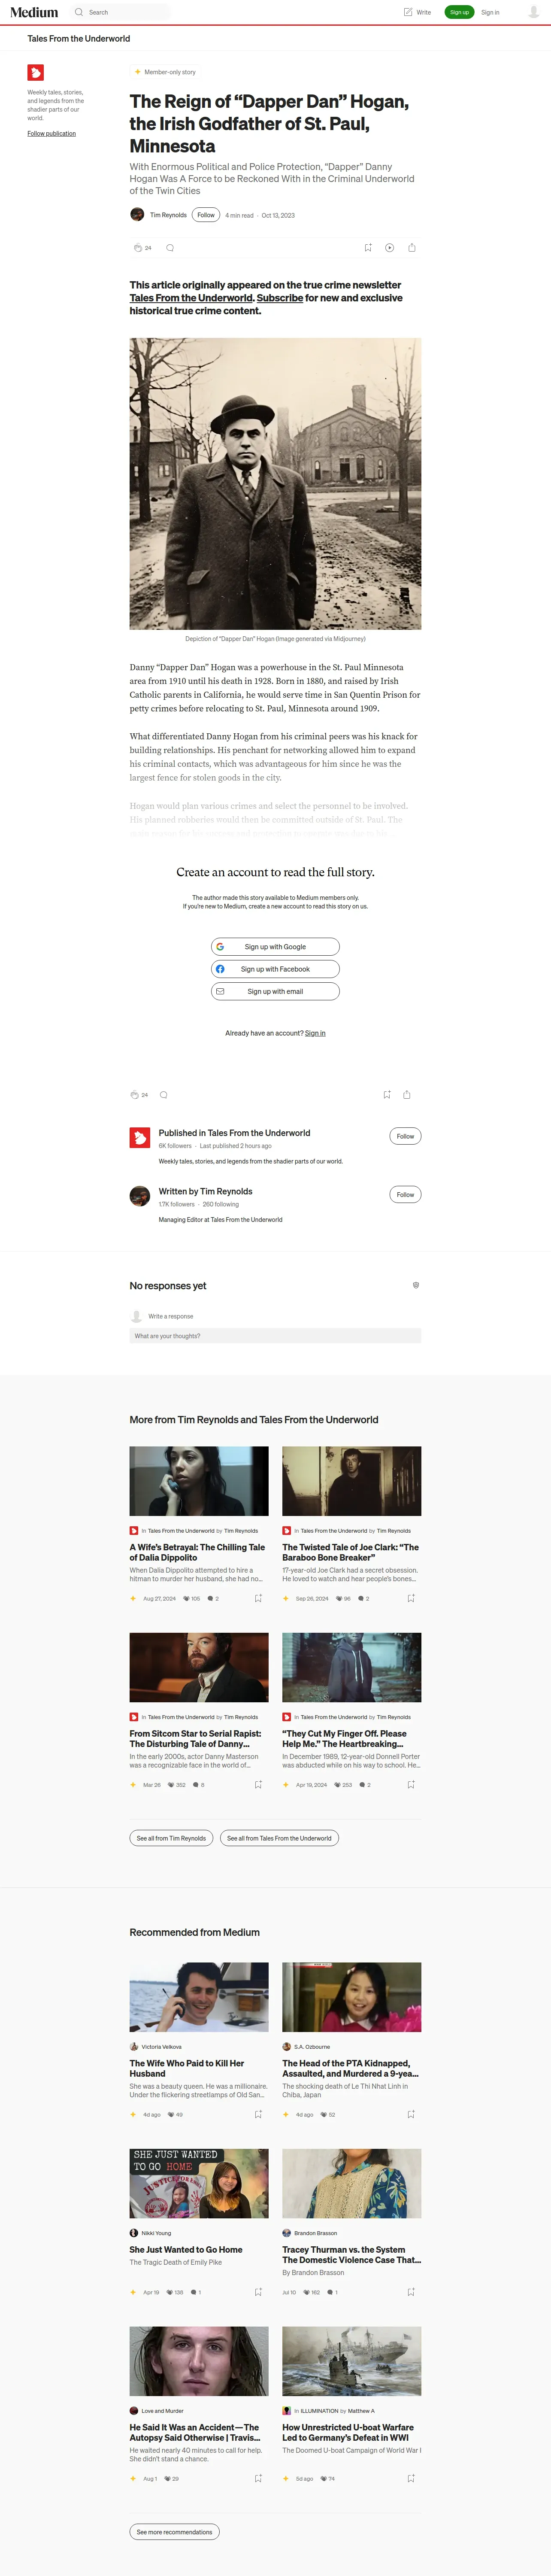The image size is (551, 2576).
Task: Click the green Sign up button
Action: click(459, 12)
